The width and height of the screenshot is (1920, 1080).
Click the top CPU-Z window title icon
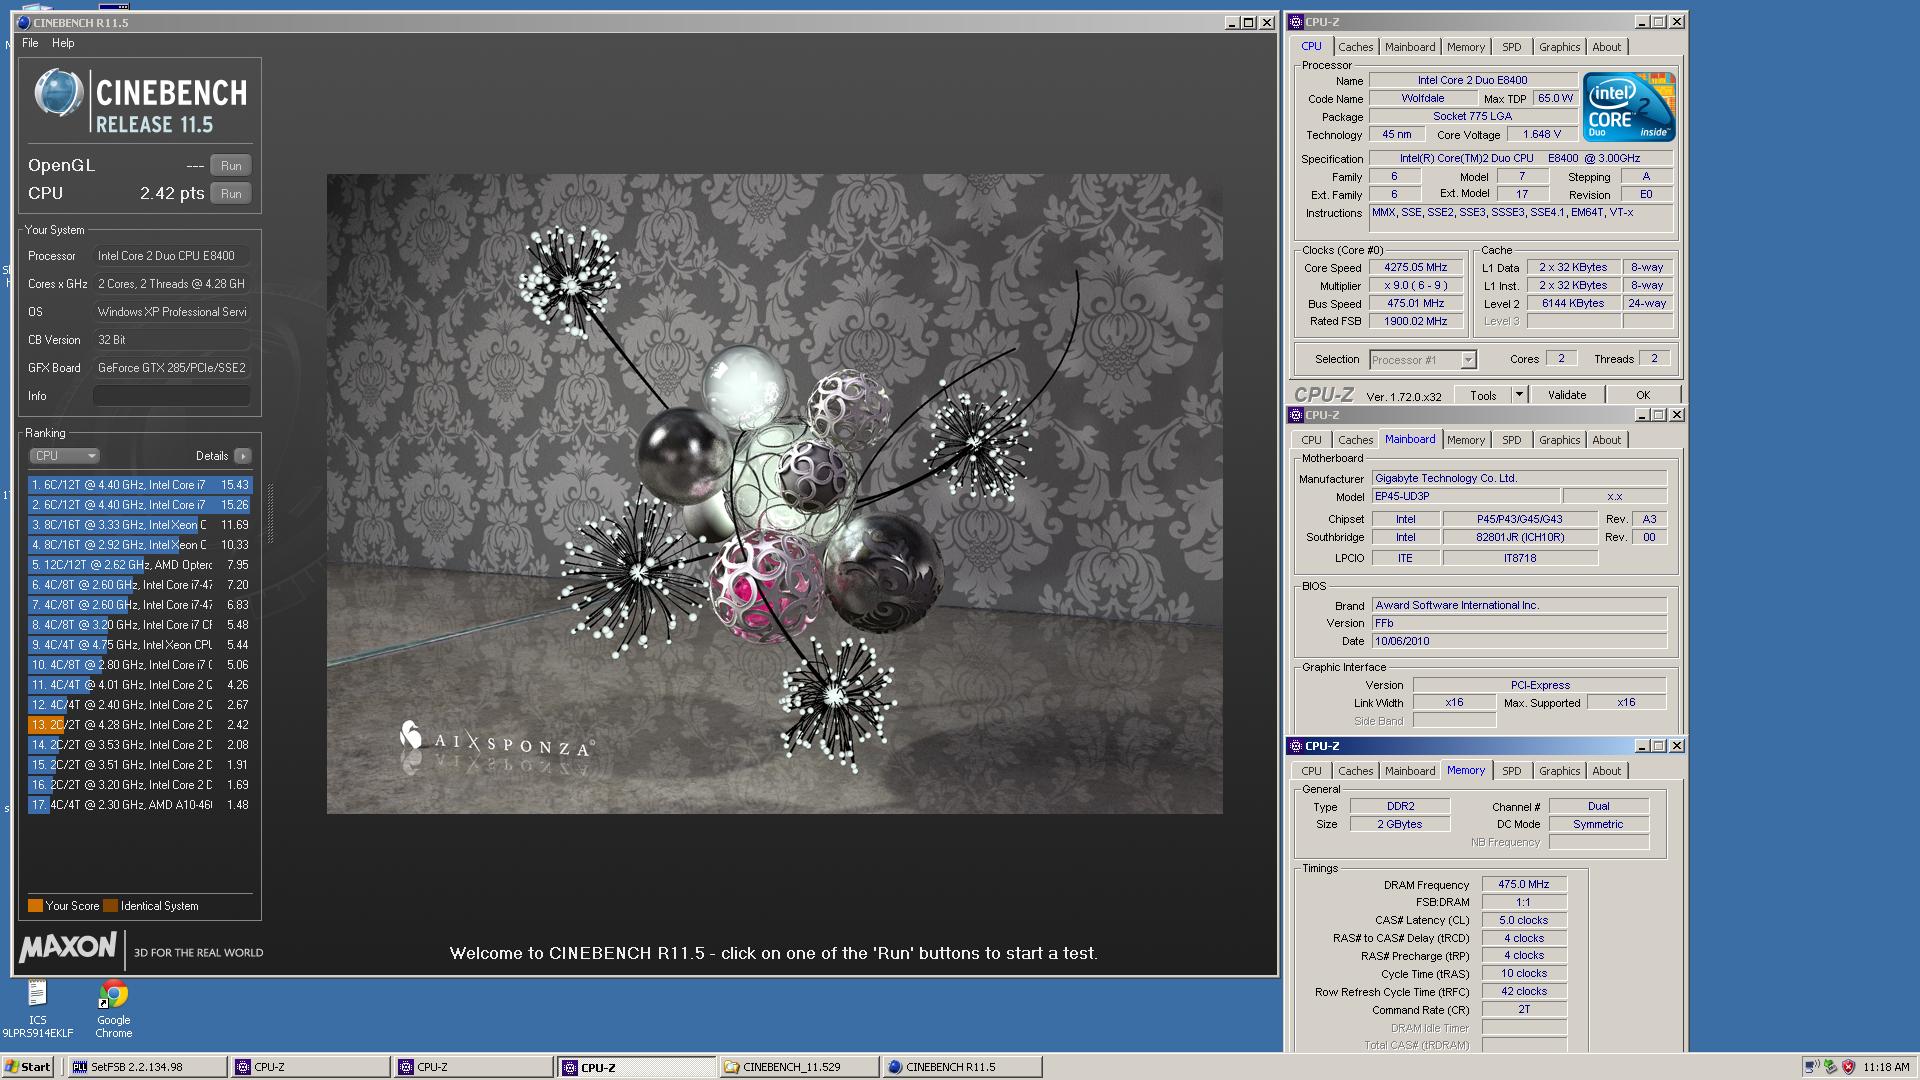(x=1296, y=22)
